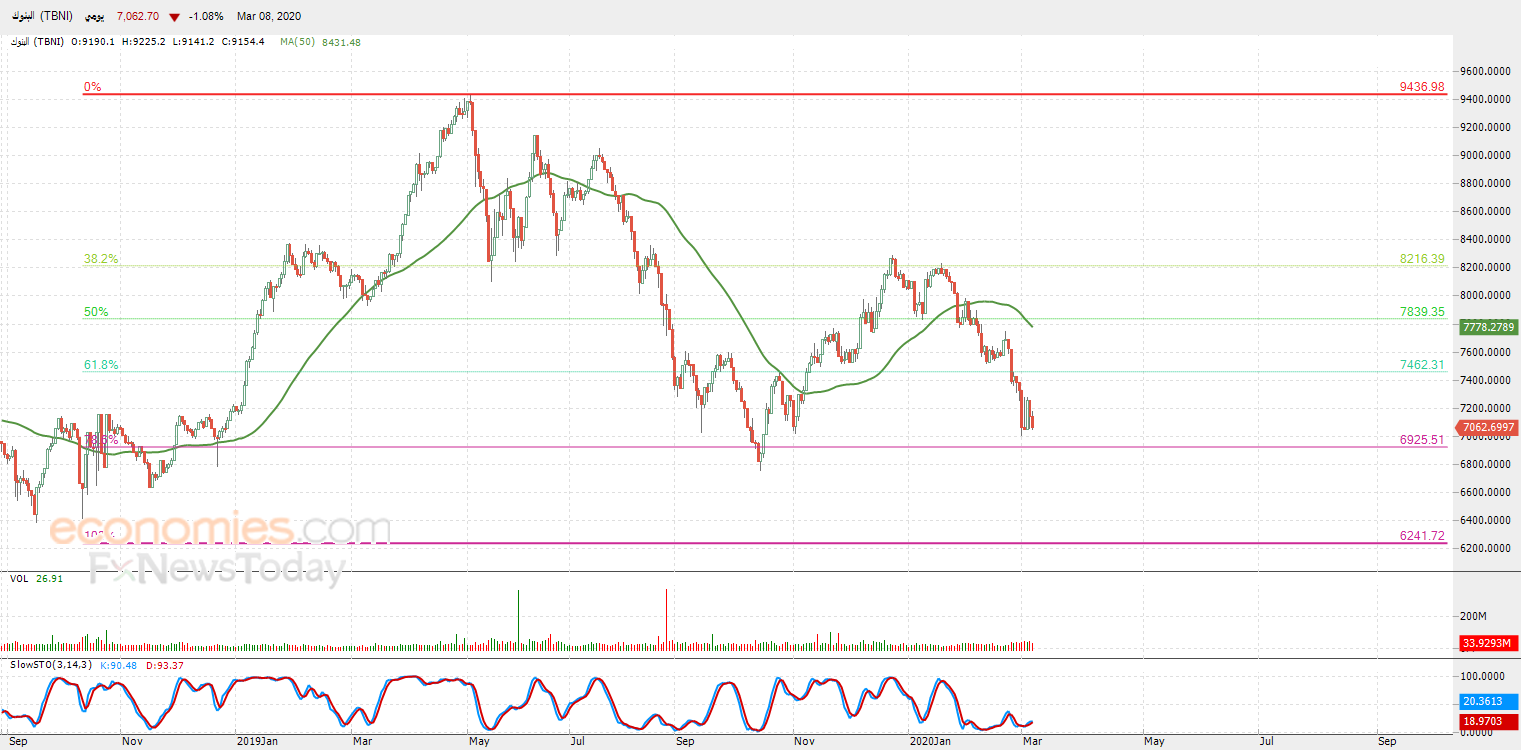This screenshot has width=1521, height=750.
Task: Click the Mar 08, 2020 date in header
Action: tap(269, 17)
